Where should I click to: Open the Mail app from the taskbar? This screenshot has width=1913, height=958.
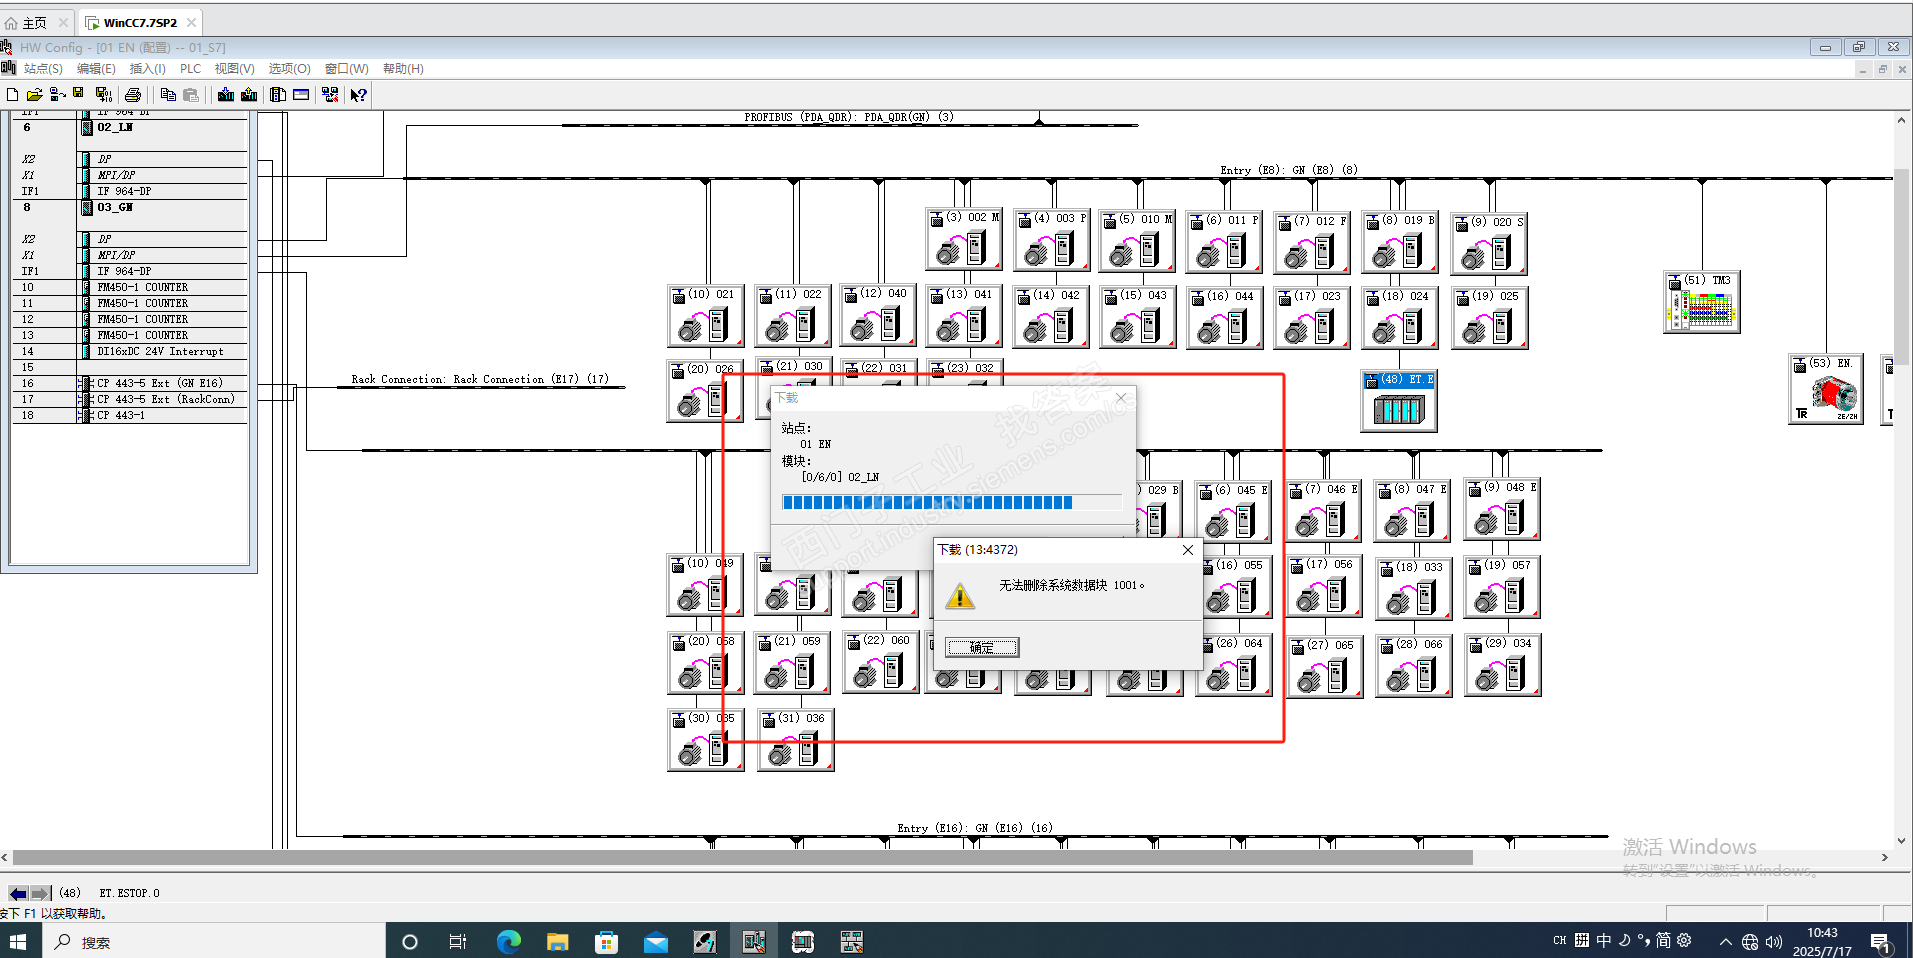pos(655,941)
